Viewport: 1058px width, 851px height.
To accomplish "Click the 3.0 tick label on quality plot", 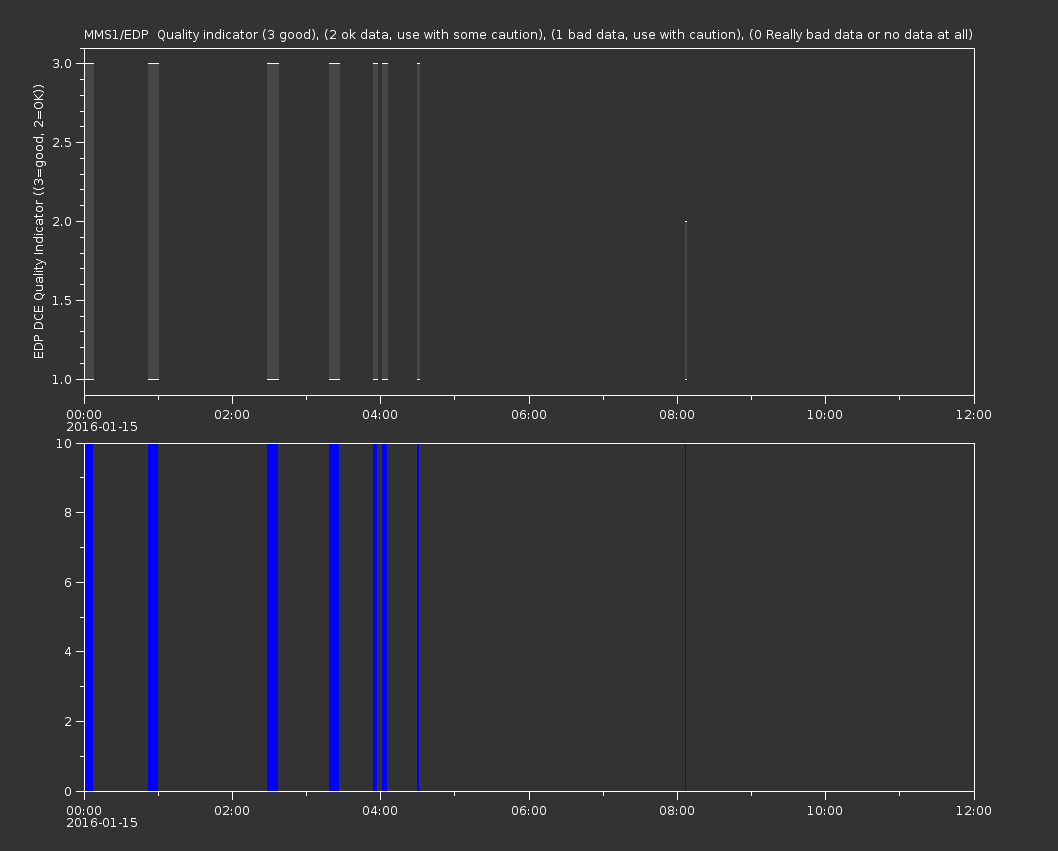I will tap(62, 63).
